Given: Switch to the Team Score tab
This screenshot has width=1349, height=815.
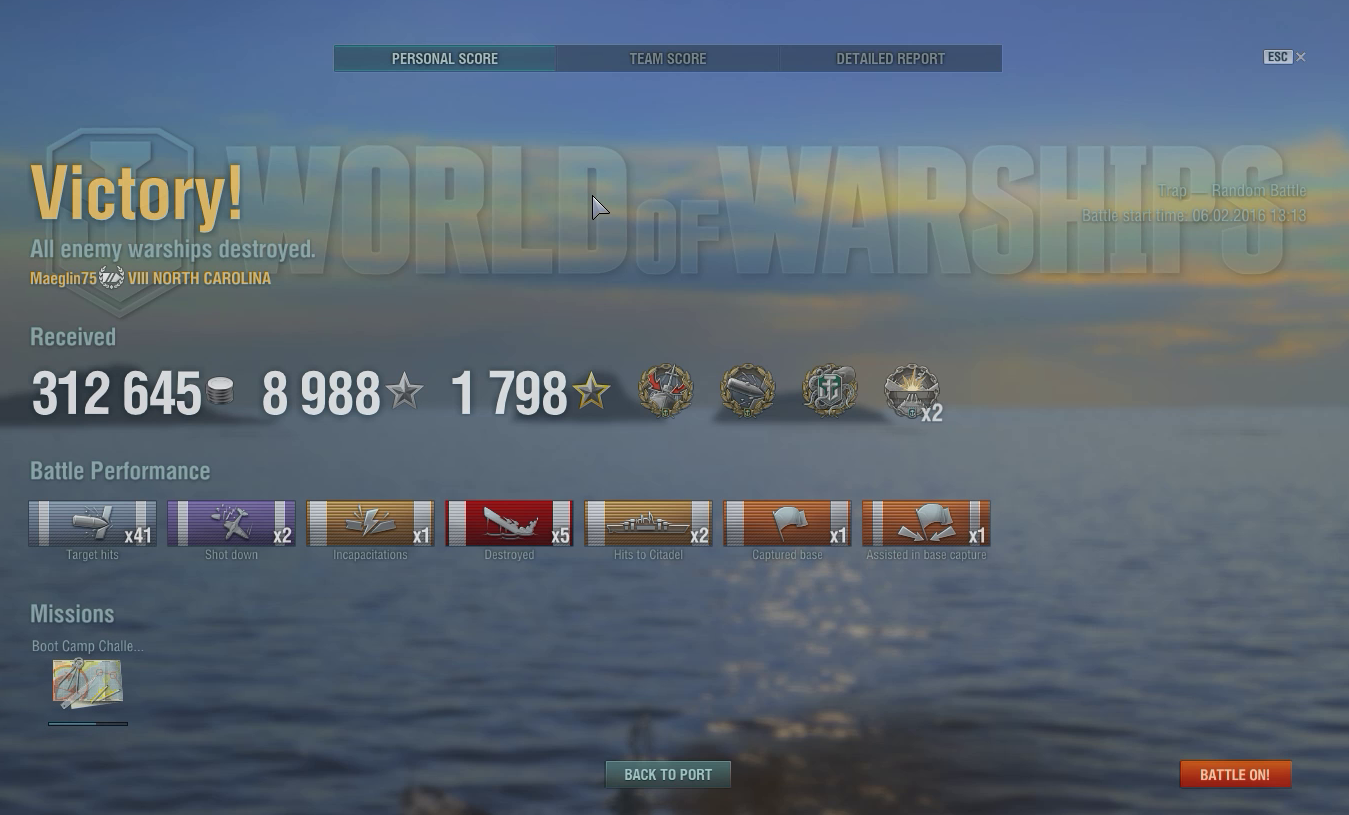Looking at the screenshot, I should click(668, 59).
